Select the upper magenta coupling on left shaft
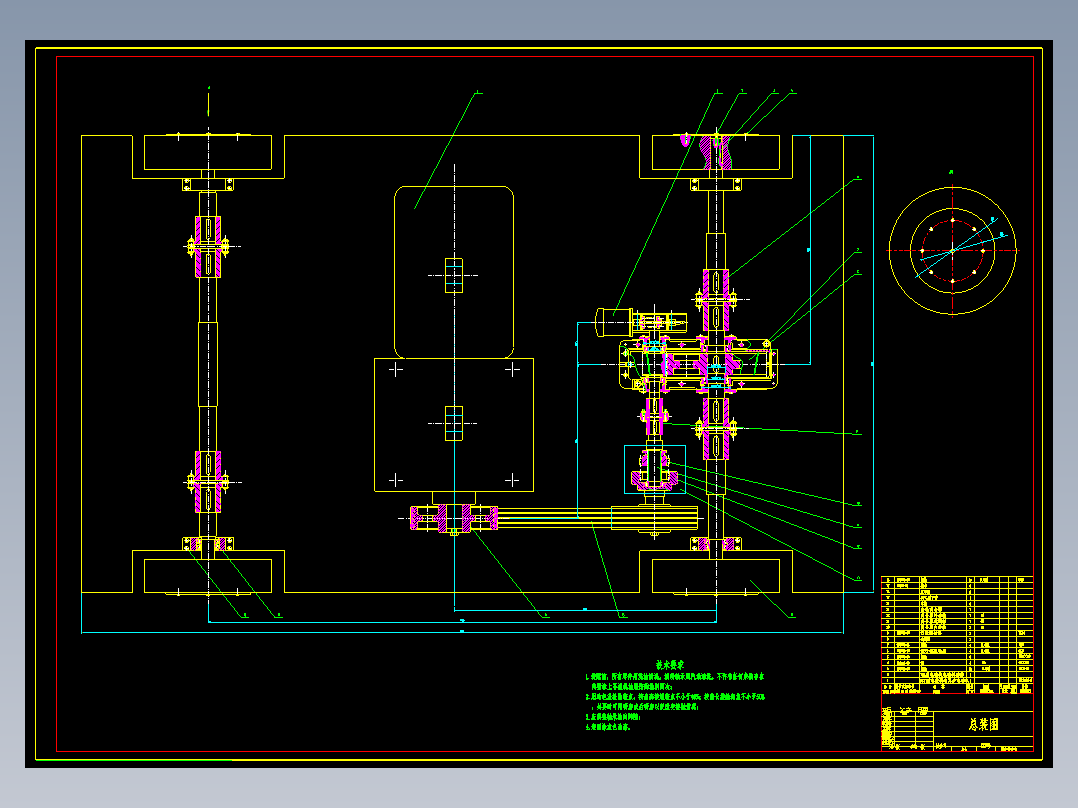The image size is (1078, 808). (208, 247)
